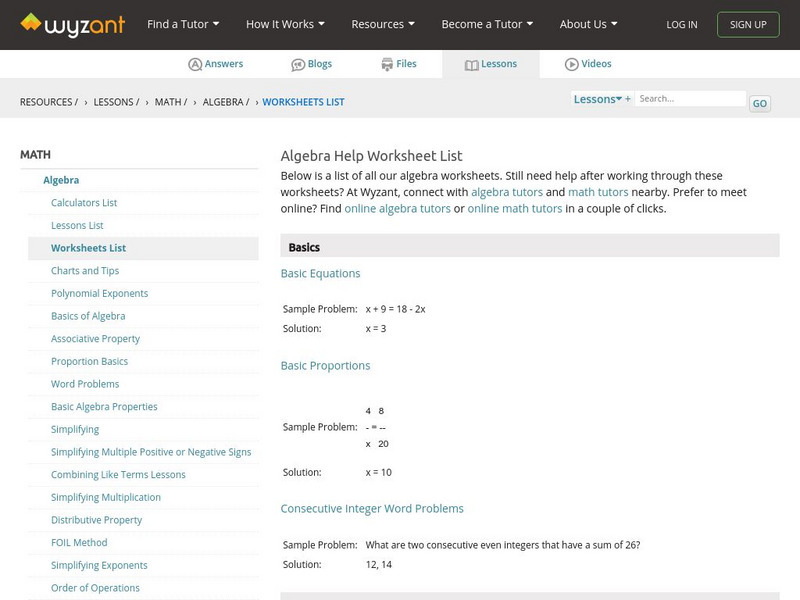Go to ALGEBRA in the breadcrumb
This screenshot has width=800, height=600.
click(x=224, y=102)
